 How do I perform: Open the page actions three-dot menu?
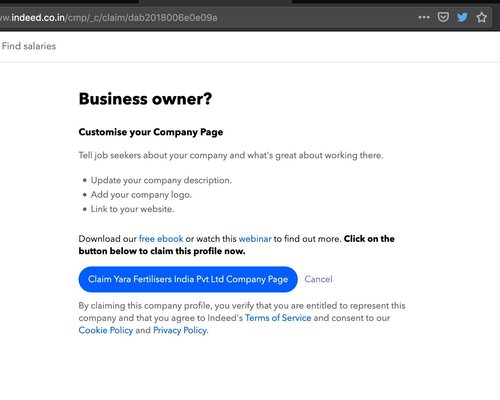[424, 17]
